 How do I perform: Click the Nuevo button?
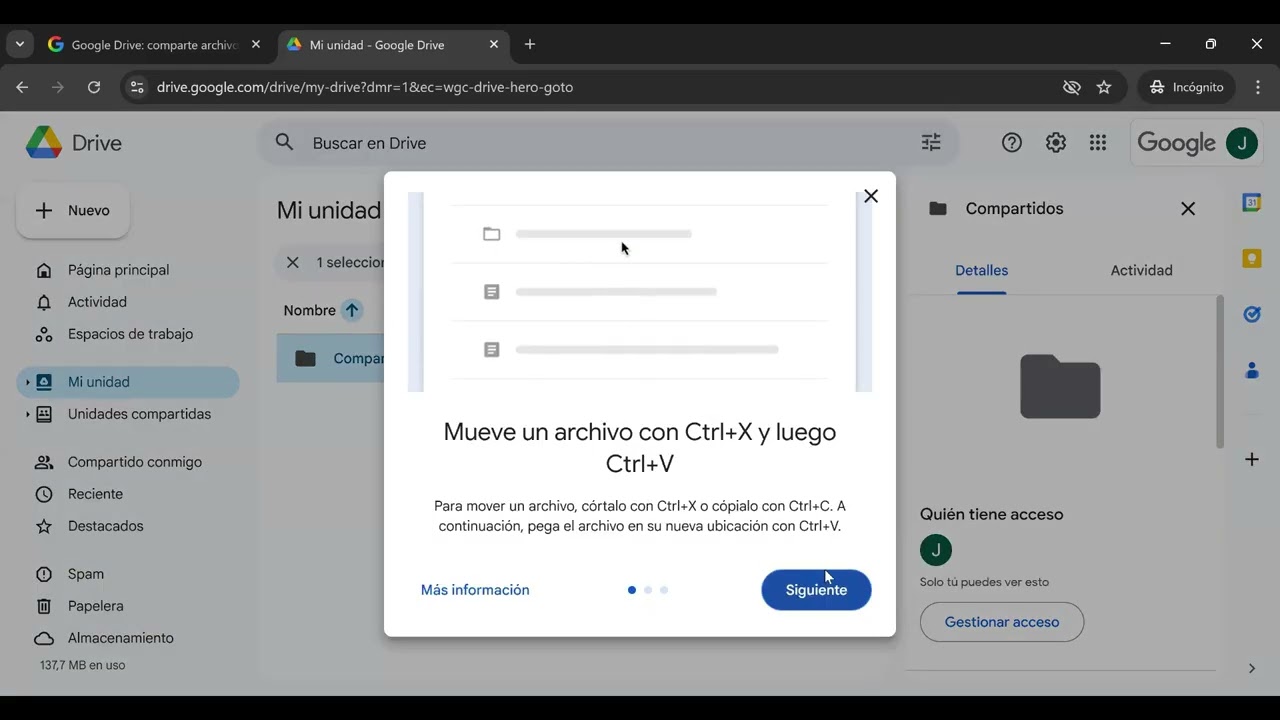pos(73,210)
